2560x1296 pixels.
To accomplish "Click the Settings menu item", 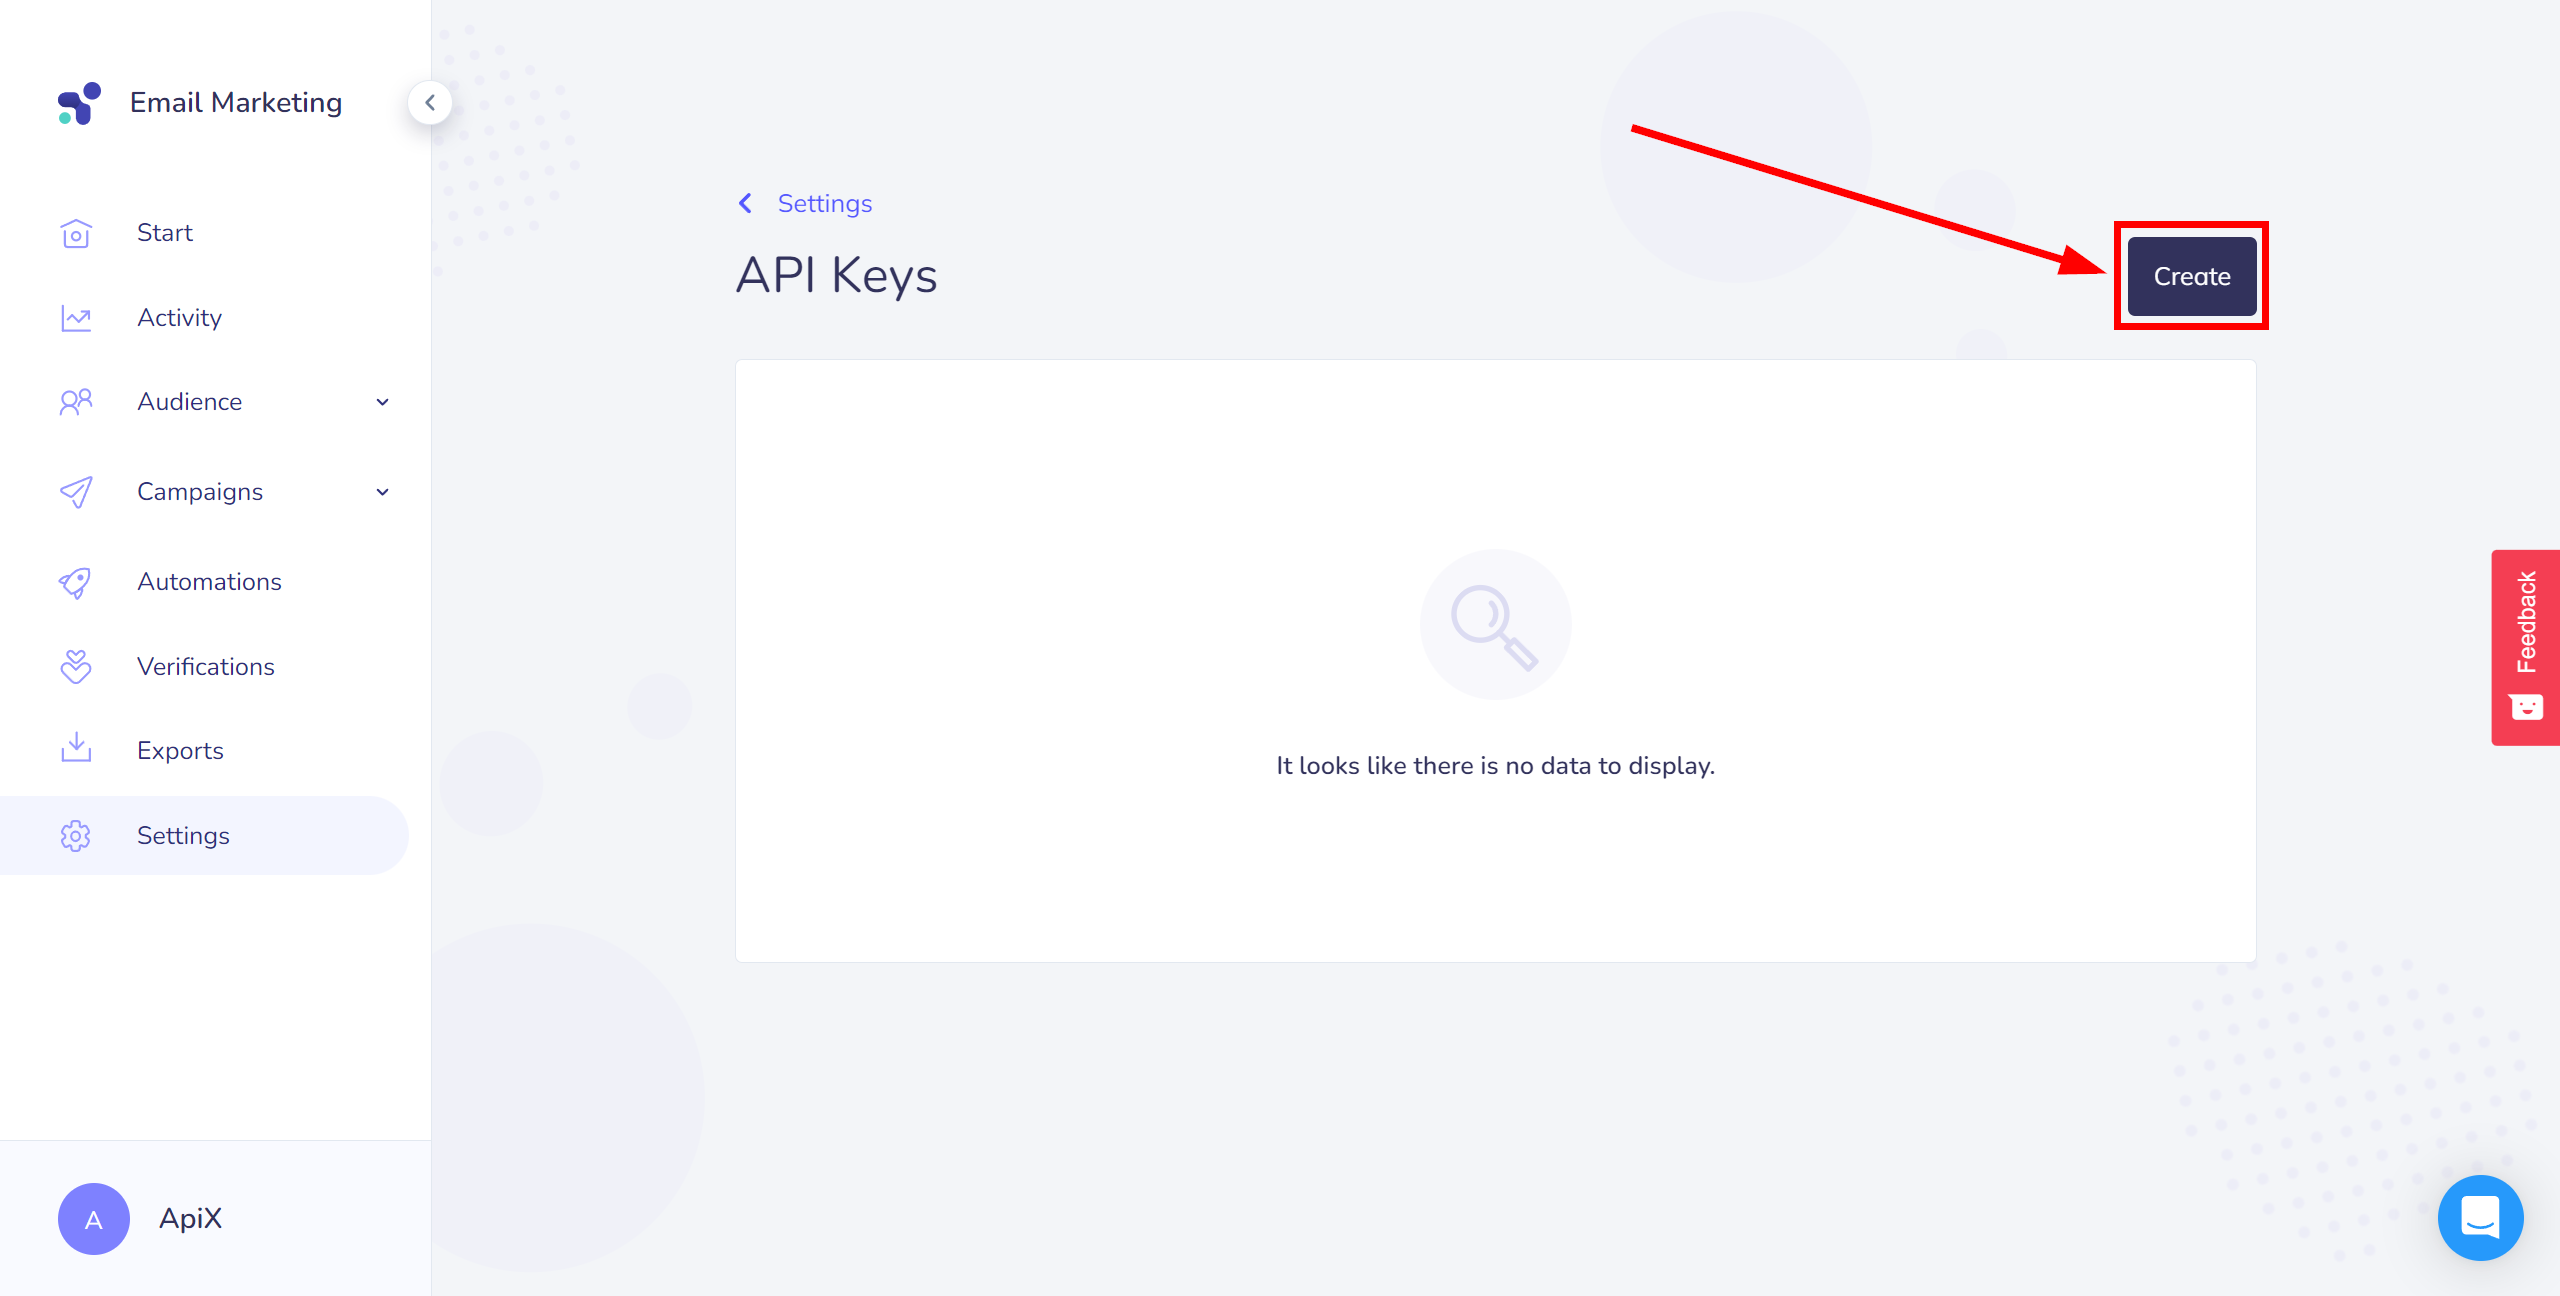I will pyautogui.click(x=183, y=835).
